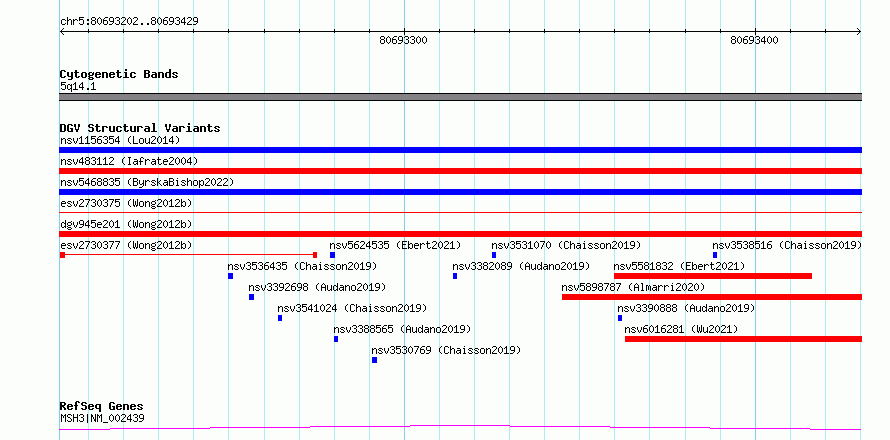Click the nsv5624535 (Ebert2021) label

tap(396, 245)
